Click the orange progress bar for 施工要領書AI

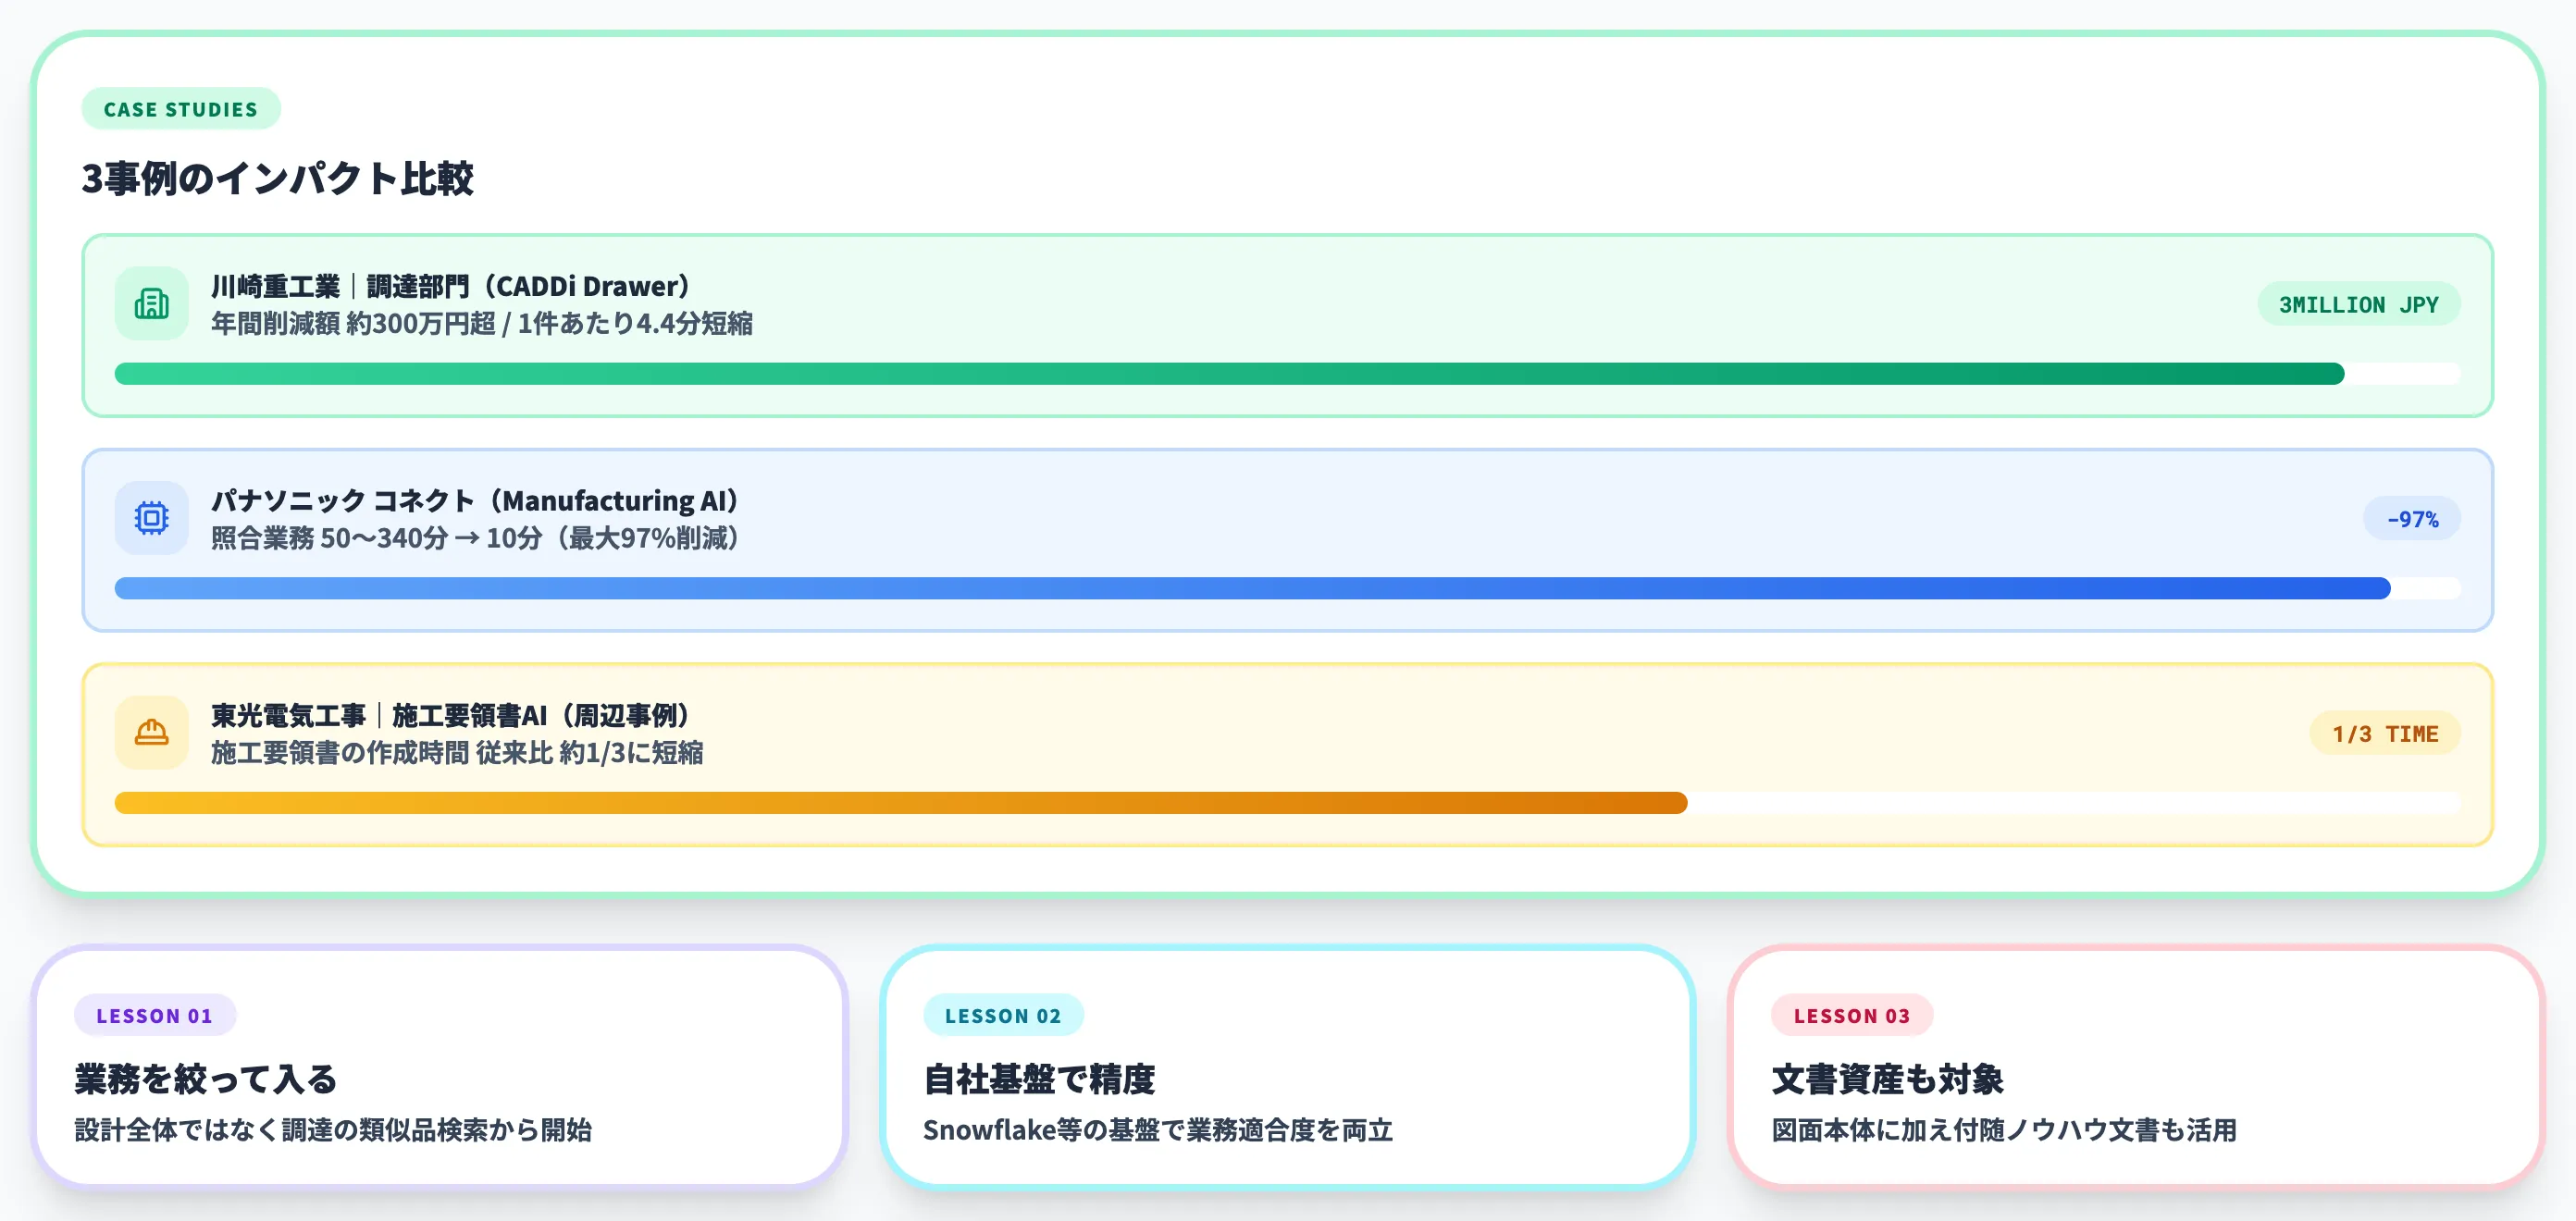pos(900,802)
